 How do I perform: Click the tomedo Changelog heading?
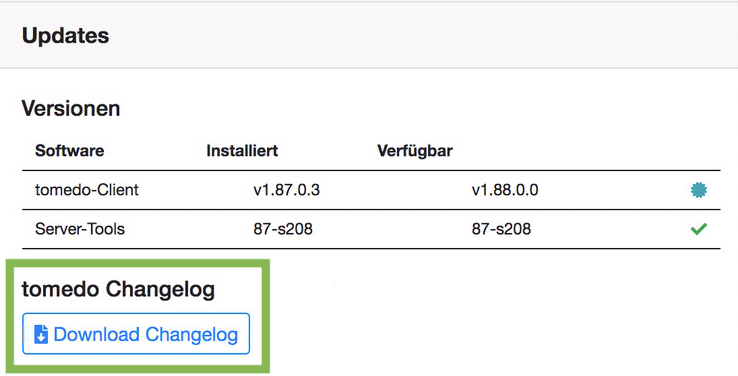(x=118, y=289)
